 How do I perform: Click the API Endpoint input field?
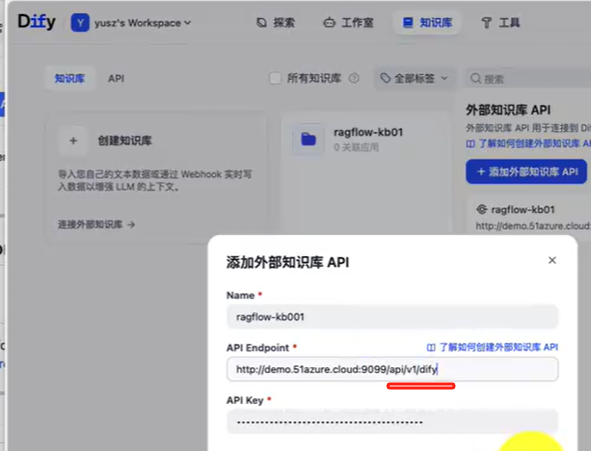(392, 369)
